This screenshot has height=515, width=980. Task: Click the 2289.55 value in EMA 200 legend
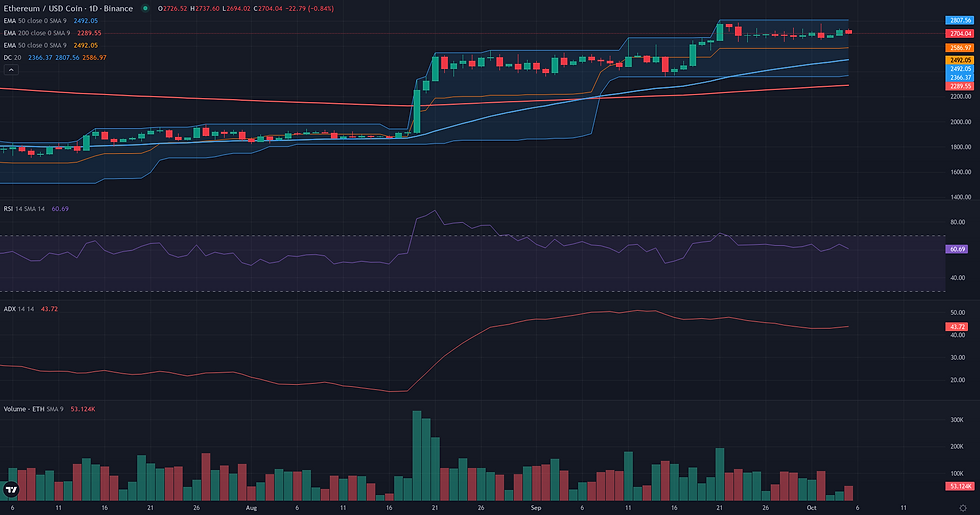pos(89,33)
